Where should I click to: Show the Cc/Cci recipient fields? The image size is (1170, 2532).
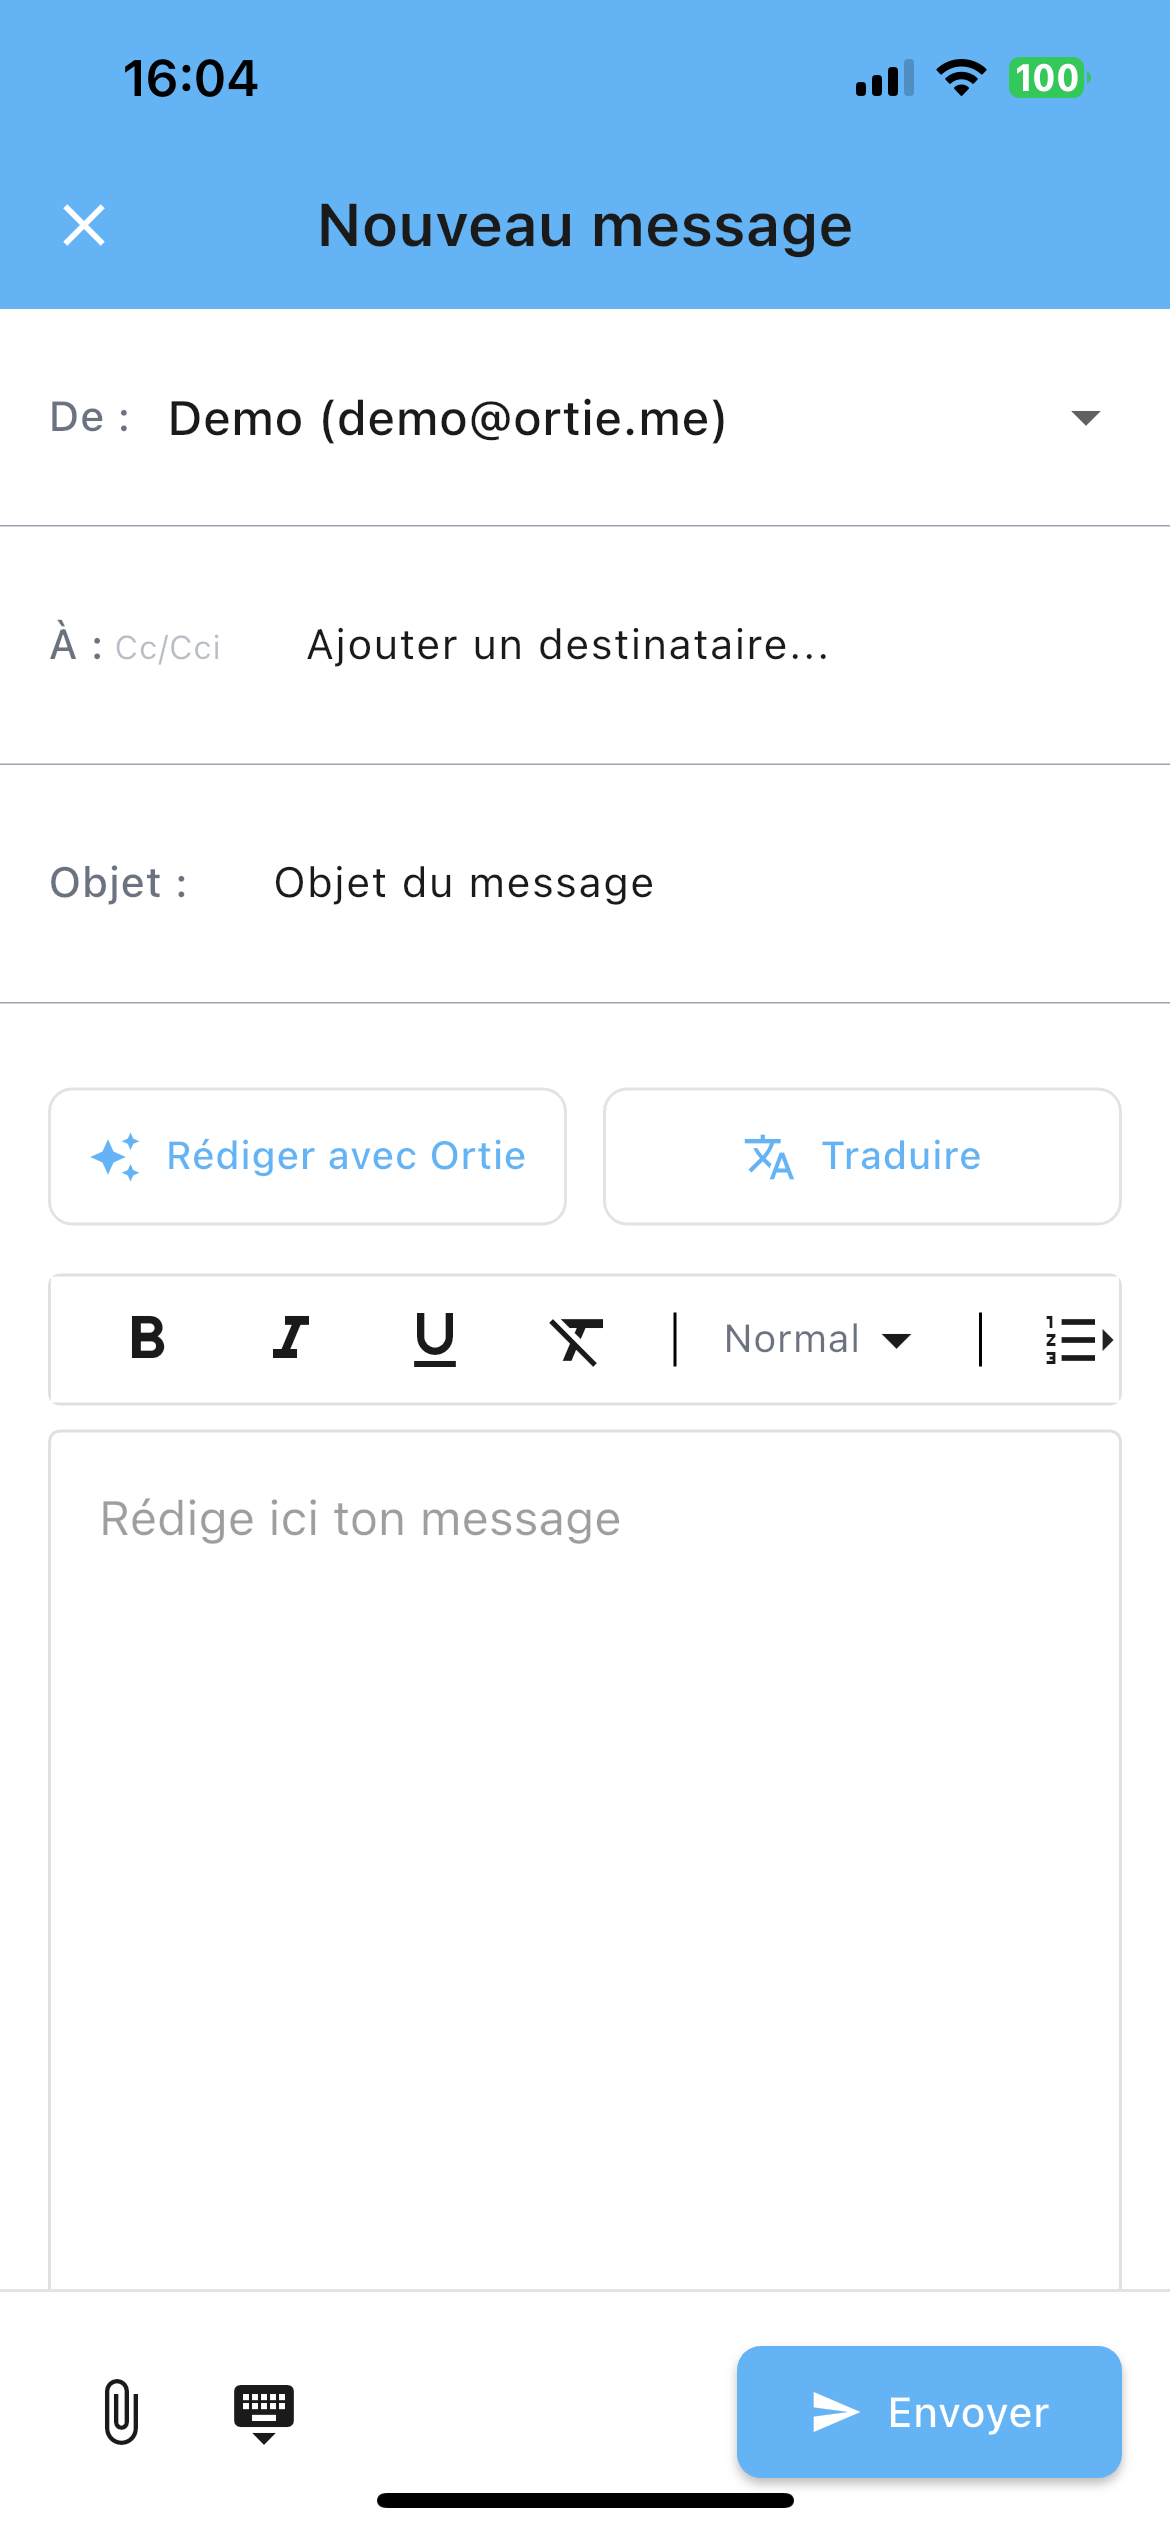pyautogui.click(x=168, y=648)
